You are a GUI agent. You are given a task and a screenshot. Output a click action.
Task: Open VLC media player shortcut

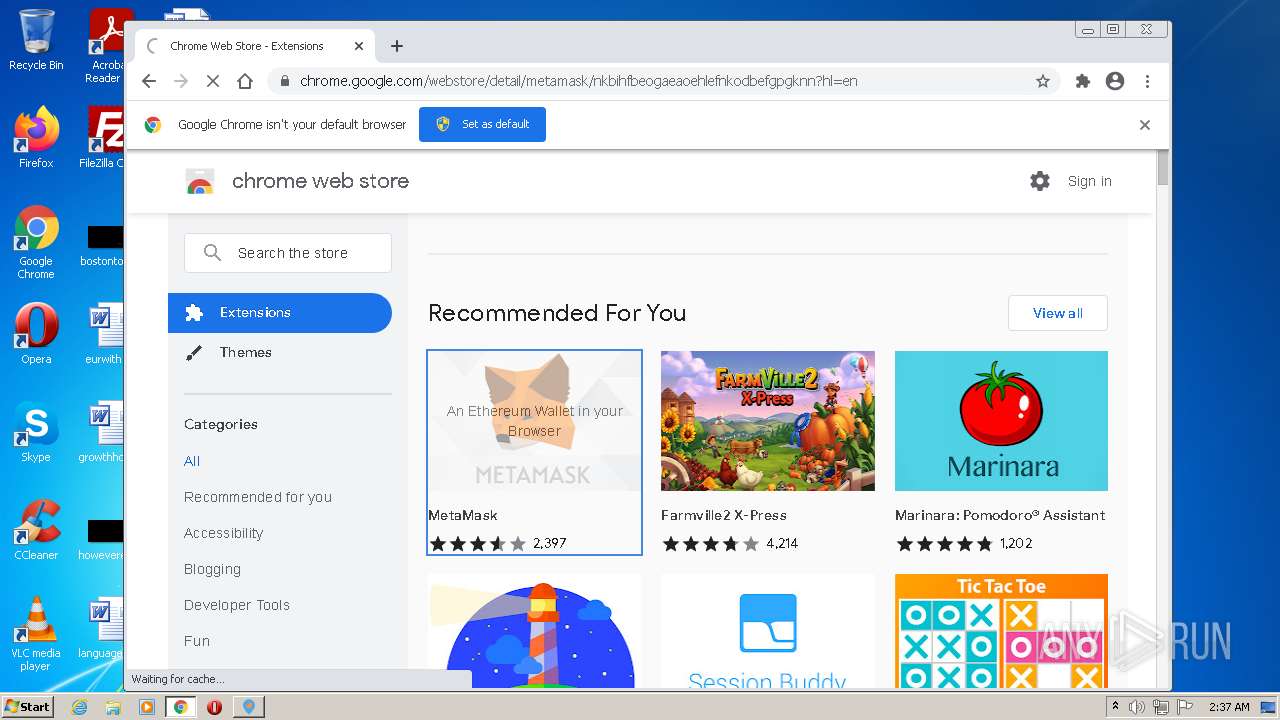click(x=36, y=634)
